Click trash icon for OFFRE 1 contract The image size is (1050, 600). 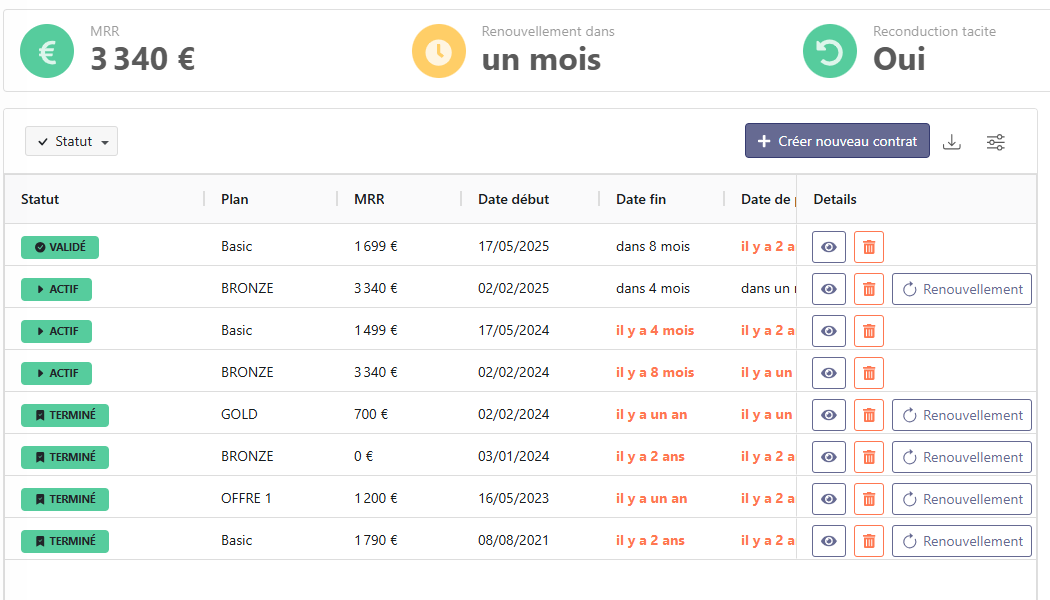tap(868, 499)
